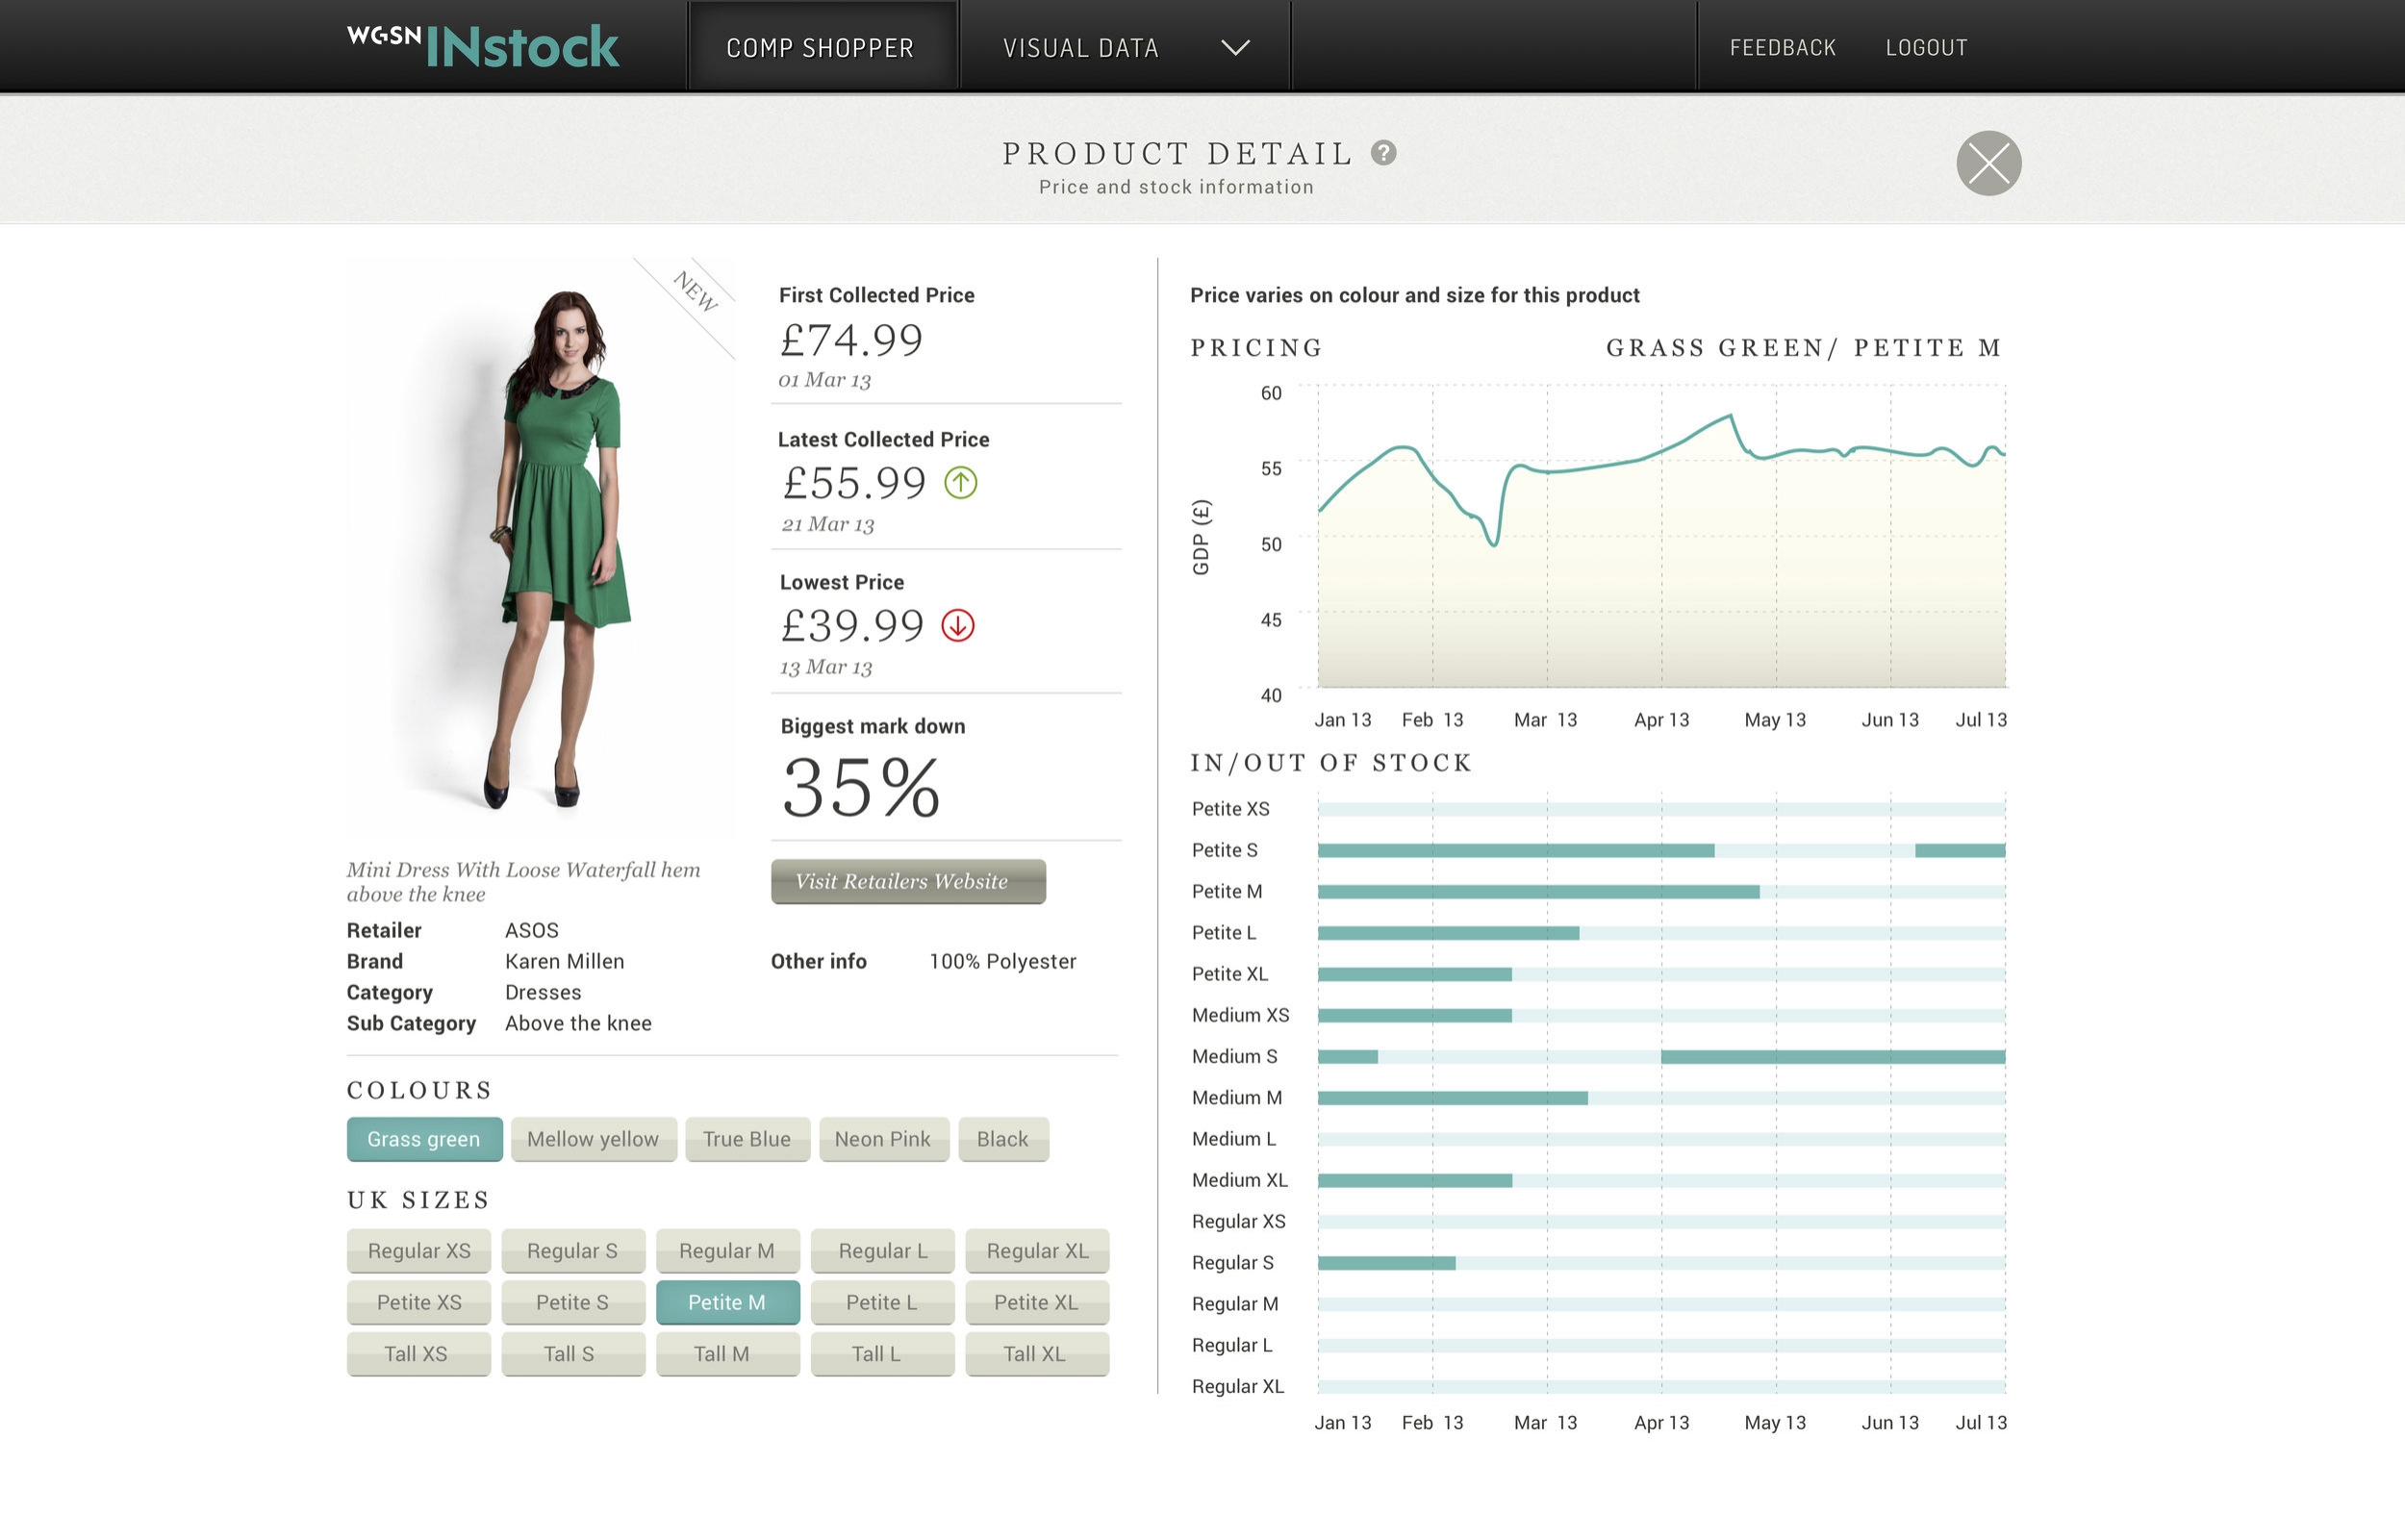Pick size Petite L
Viewport: 2405px width, 1540px height.
click(x=883, y=1302)
